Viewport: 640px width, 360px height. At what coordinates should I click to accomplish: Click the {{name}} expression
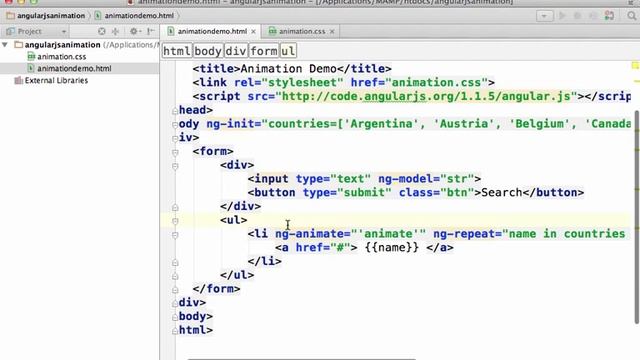point(392,248)
